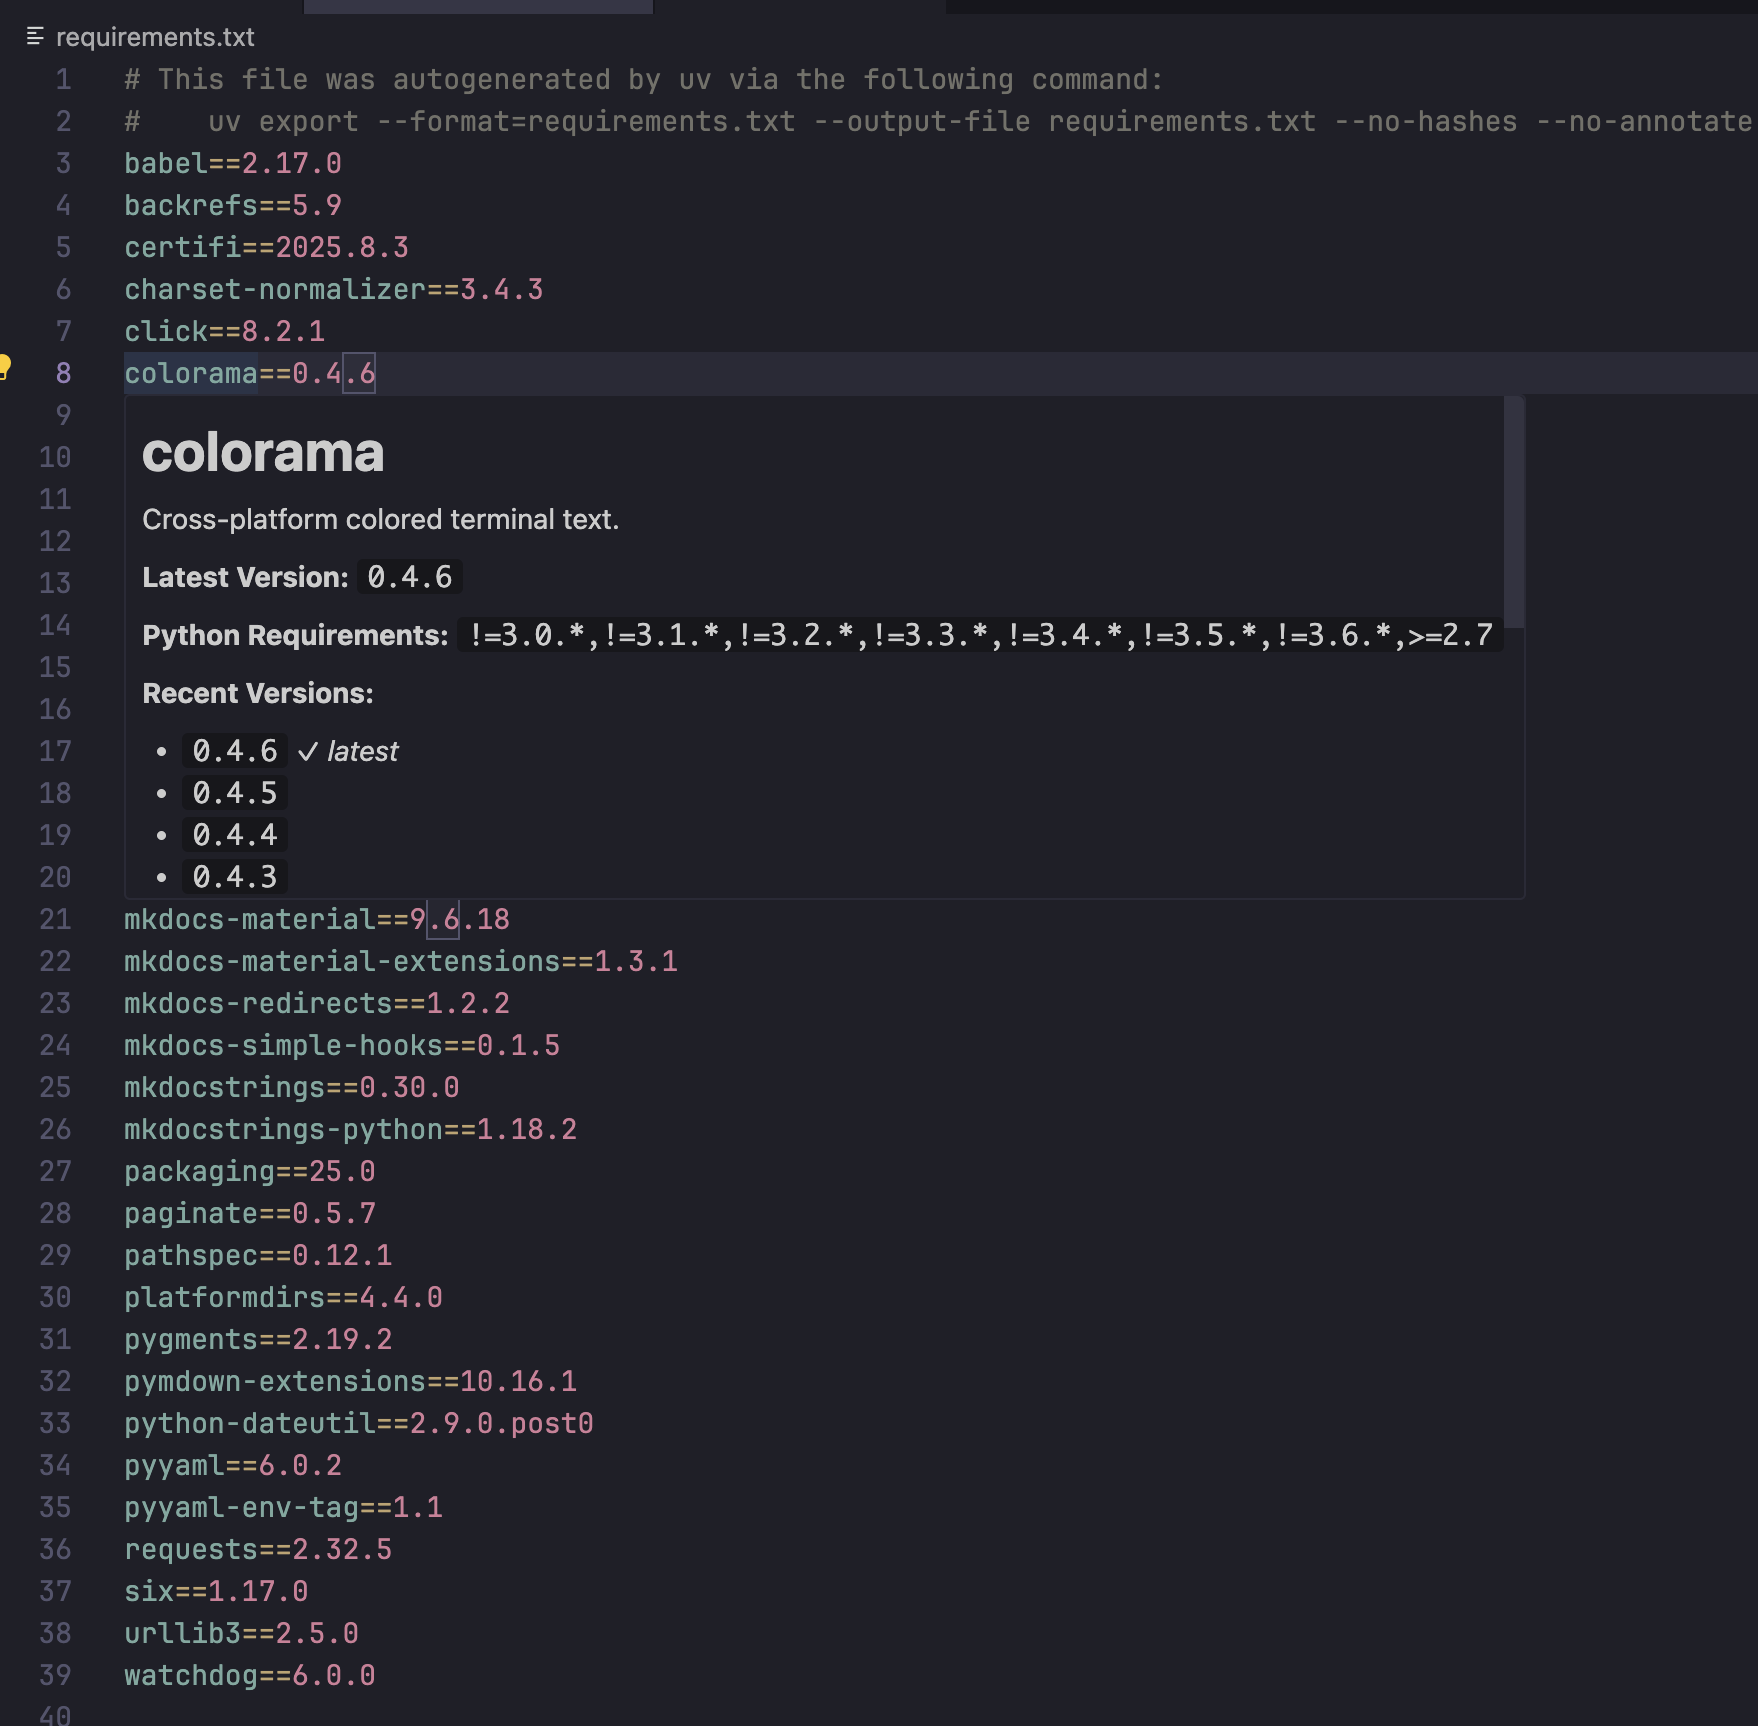Click the urllib3==2.5.0 line
The height and width of the screenshot is (1726, 1758).
241,1633
